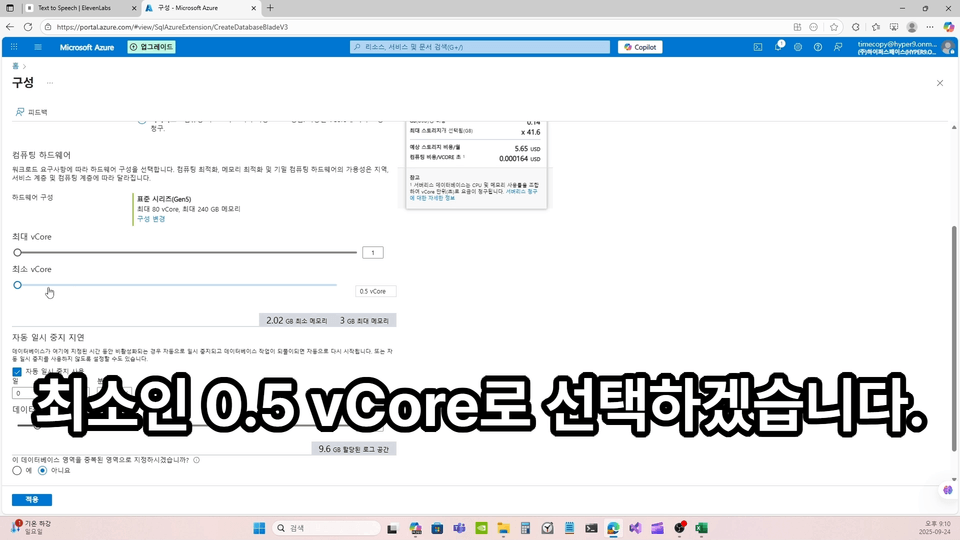Click the taskbar clock and date

pos(937,528)
